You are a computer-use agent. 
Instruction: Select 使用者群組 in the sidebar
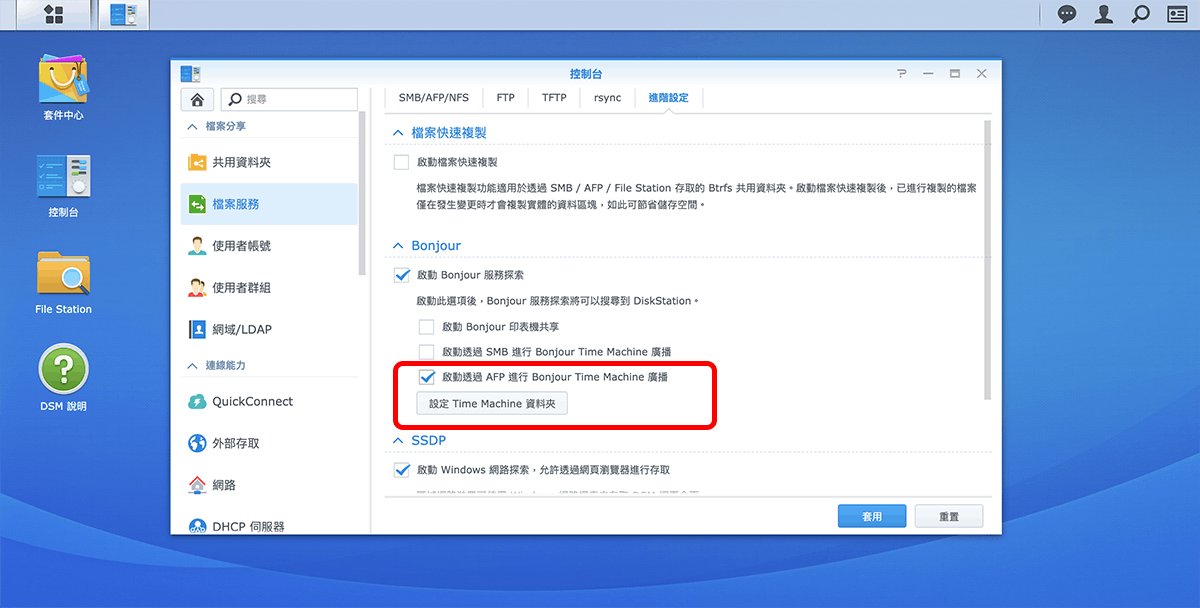pyautogui.click(x=269, y=288)
